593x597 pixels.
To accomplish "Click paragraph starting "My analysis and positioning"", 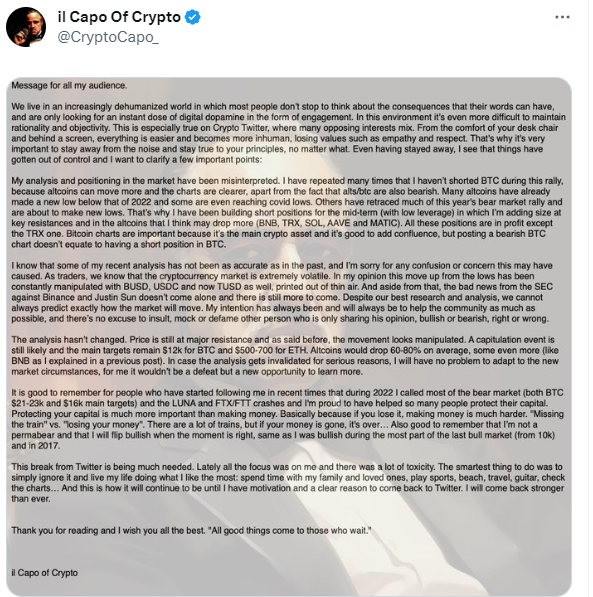I will (x=288, y=212).
